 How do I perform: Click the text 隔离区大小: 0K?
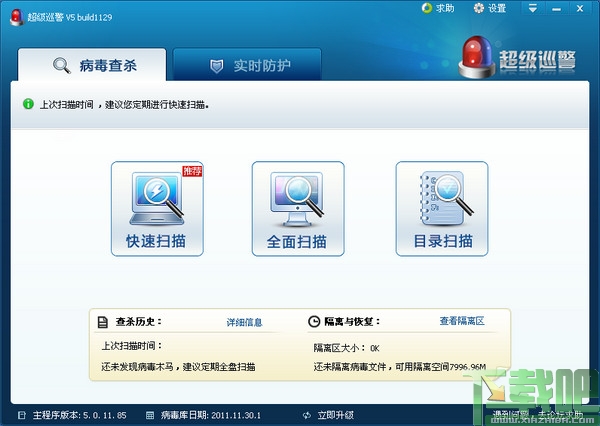click(x=346, y=348)
